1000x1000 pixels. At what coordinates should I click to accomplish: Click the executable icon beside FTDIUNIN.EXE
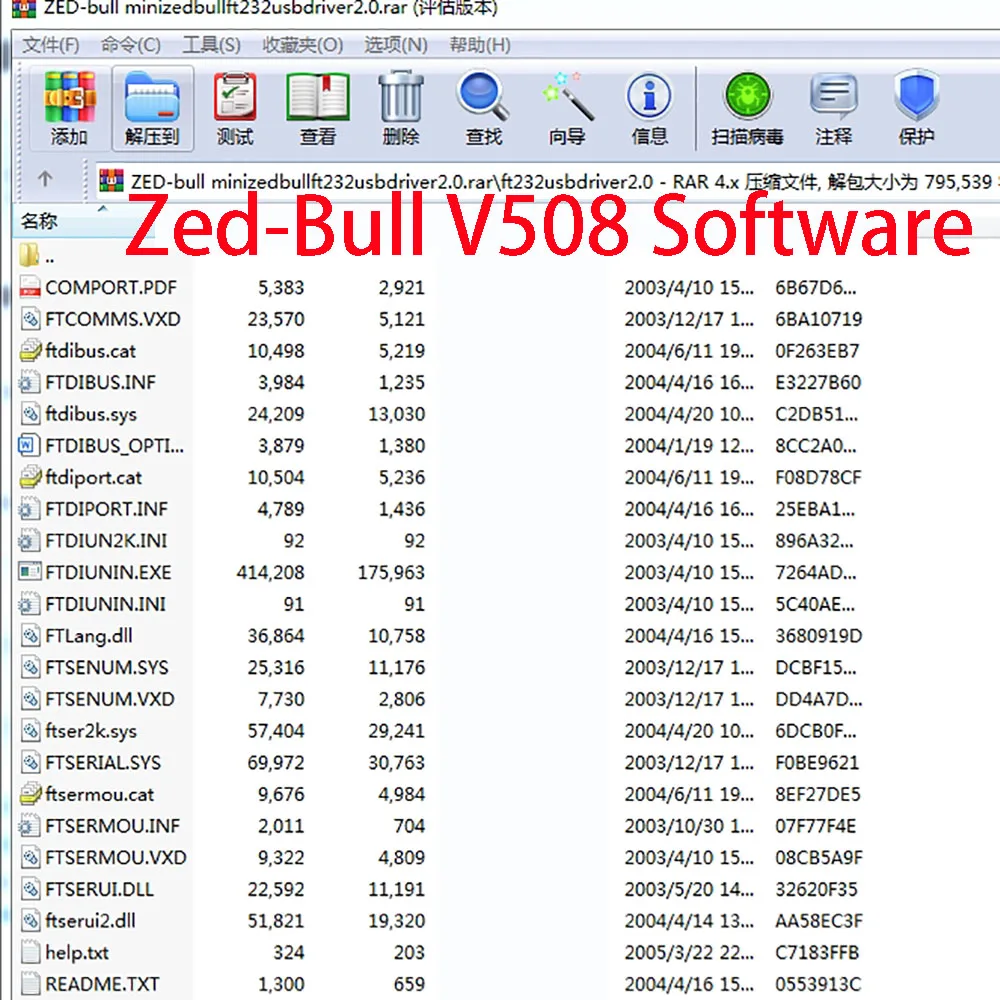click(x=29, y=571)
